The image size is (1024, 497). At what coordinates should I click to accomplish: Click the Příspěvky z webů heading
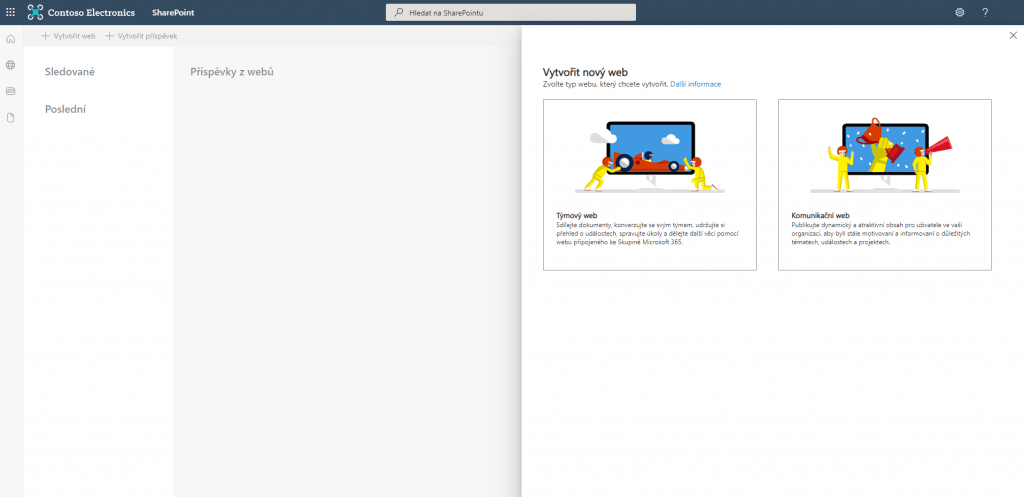(x=232, y=72)
